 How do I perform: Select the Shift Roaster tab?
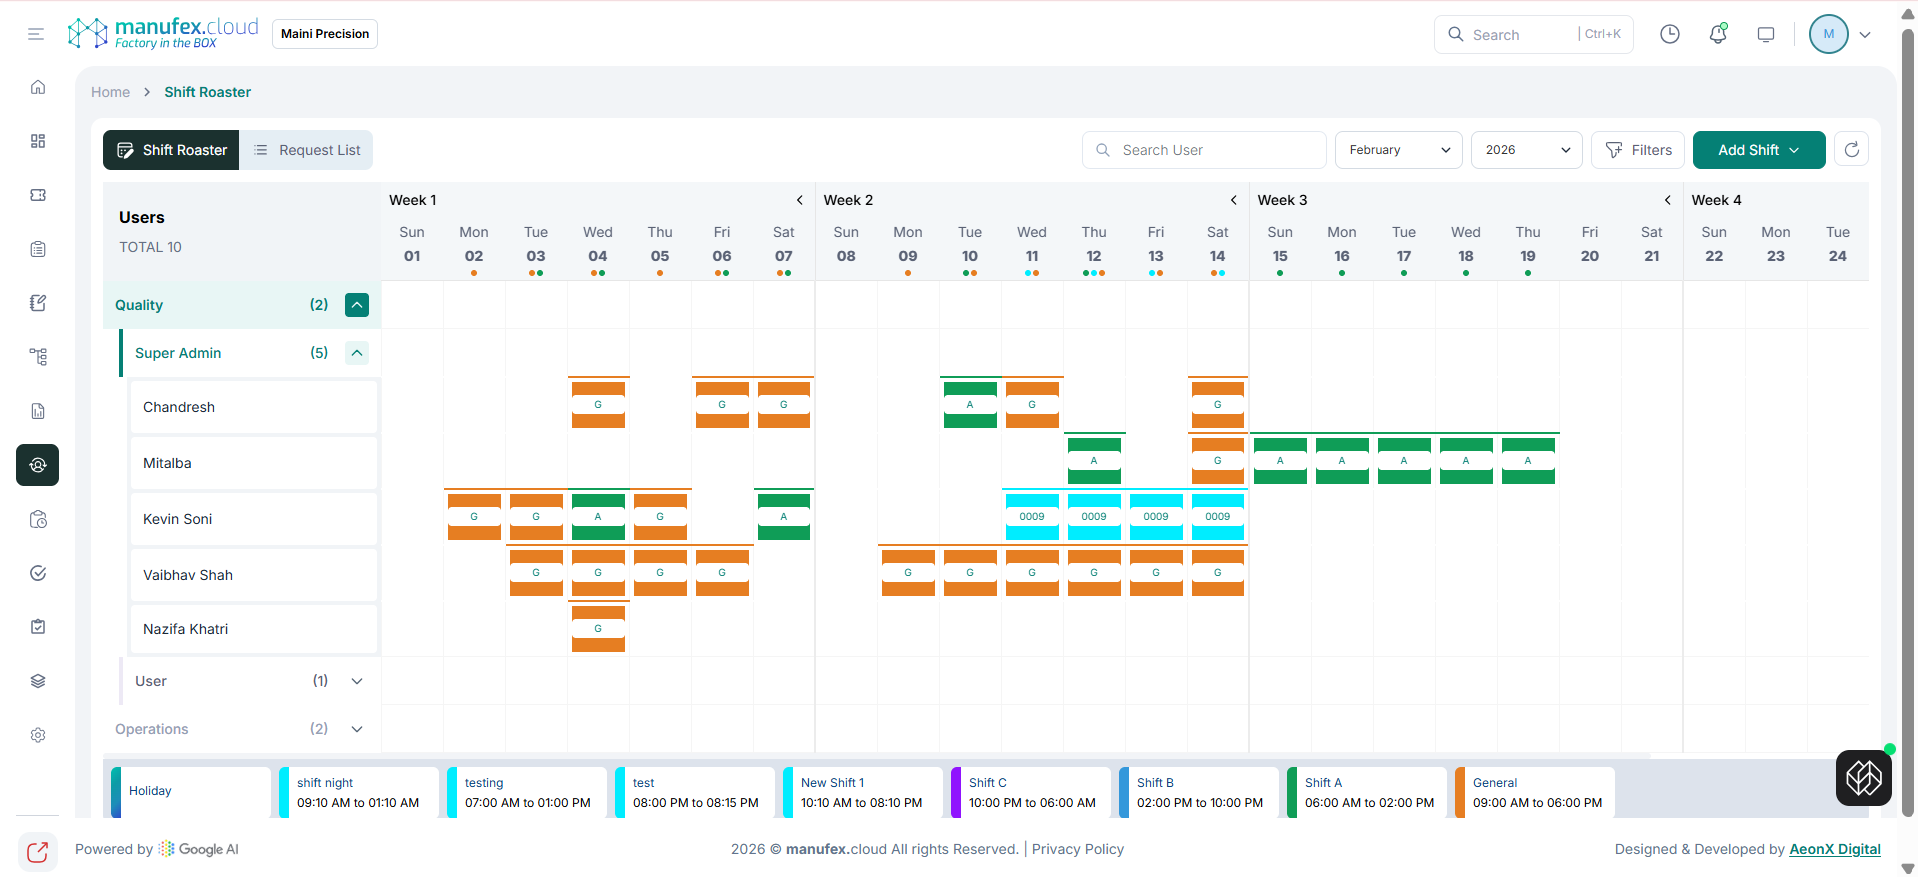tap(172, 150)
